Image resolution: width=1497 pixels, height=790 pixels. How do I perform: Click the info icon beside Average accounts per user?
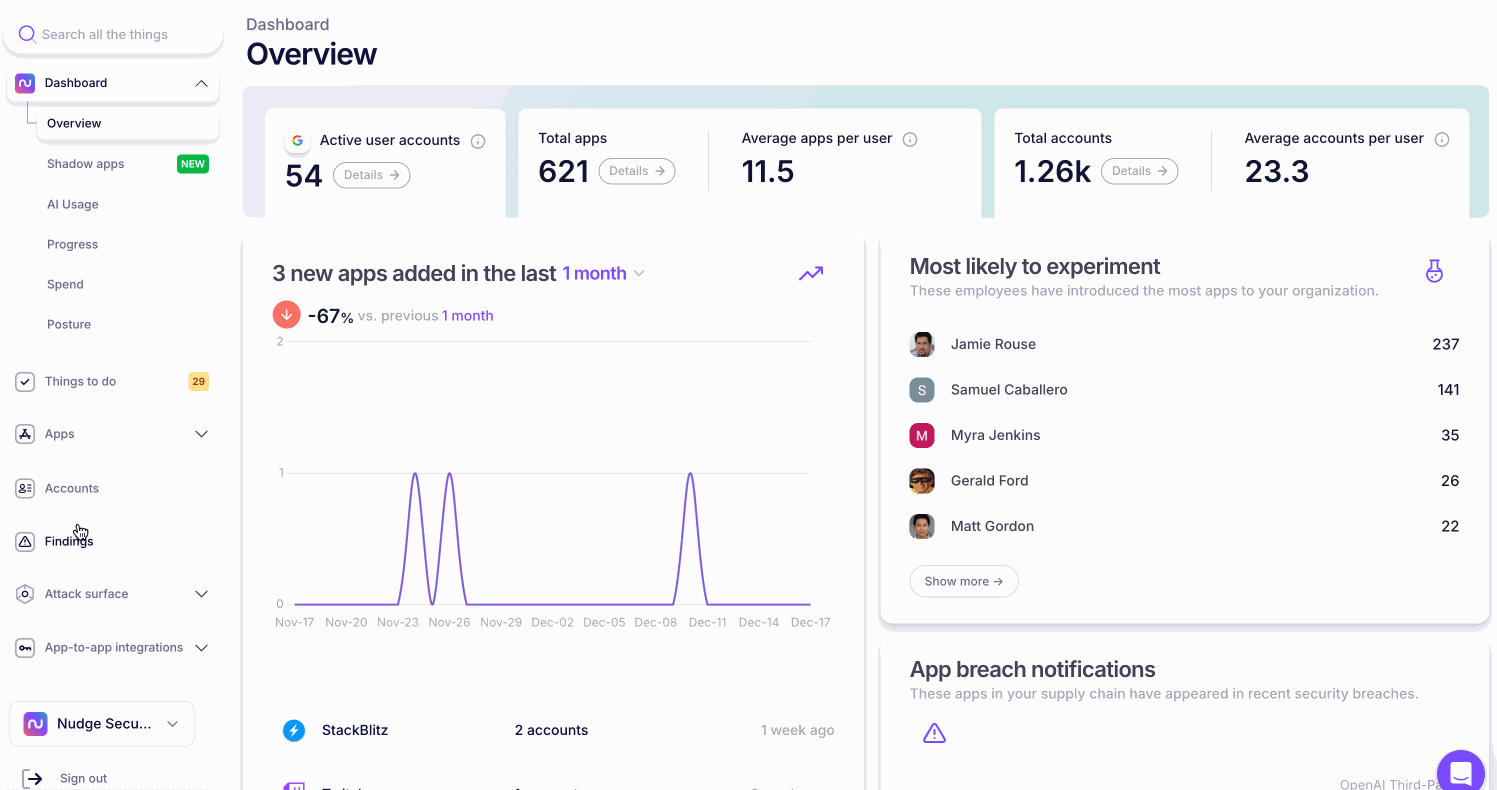tap(1442, 139)
